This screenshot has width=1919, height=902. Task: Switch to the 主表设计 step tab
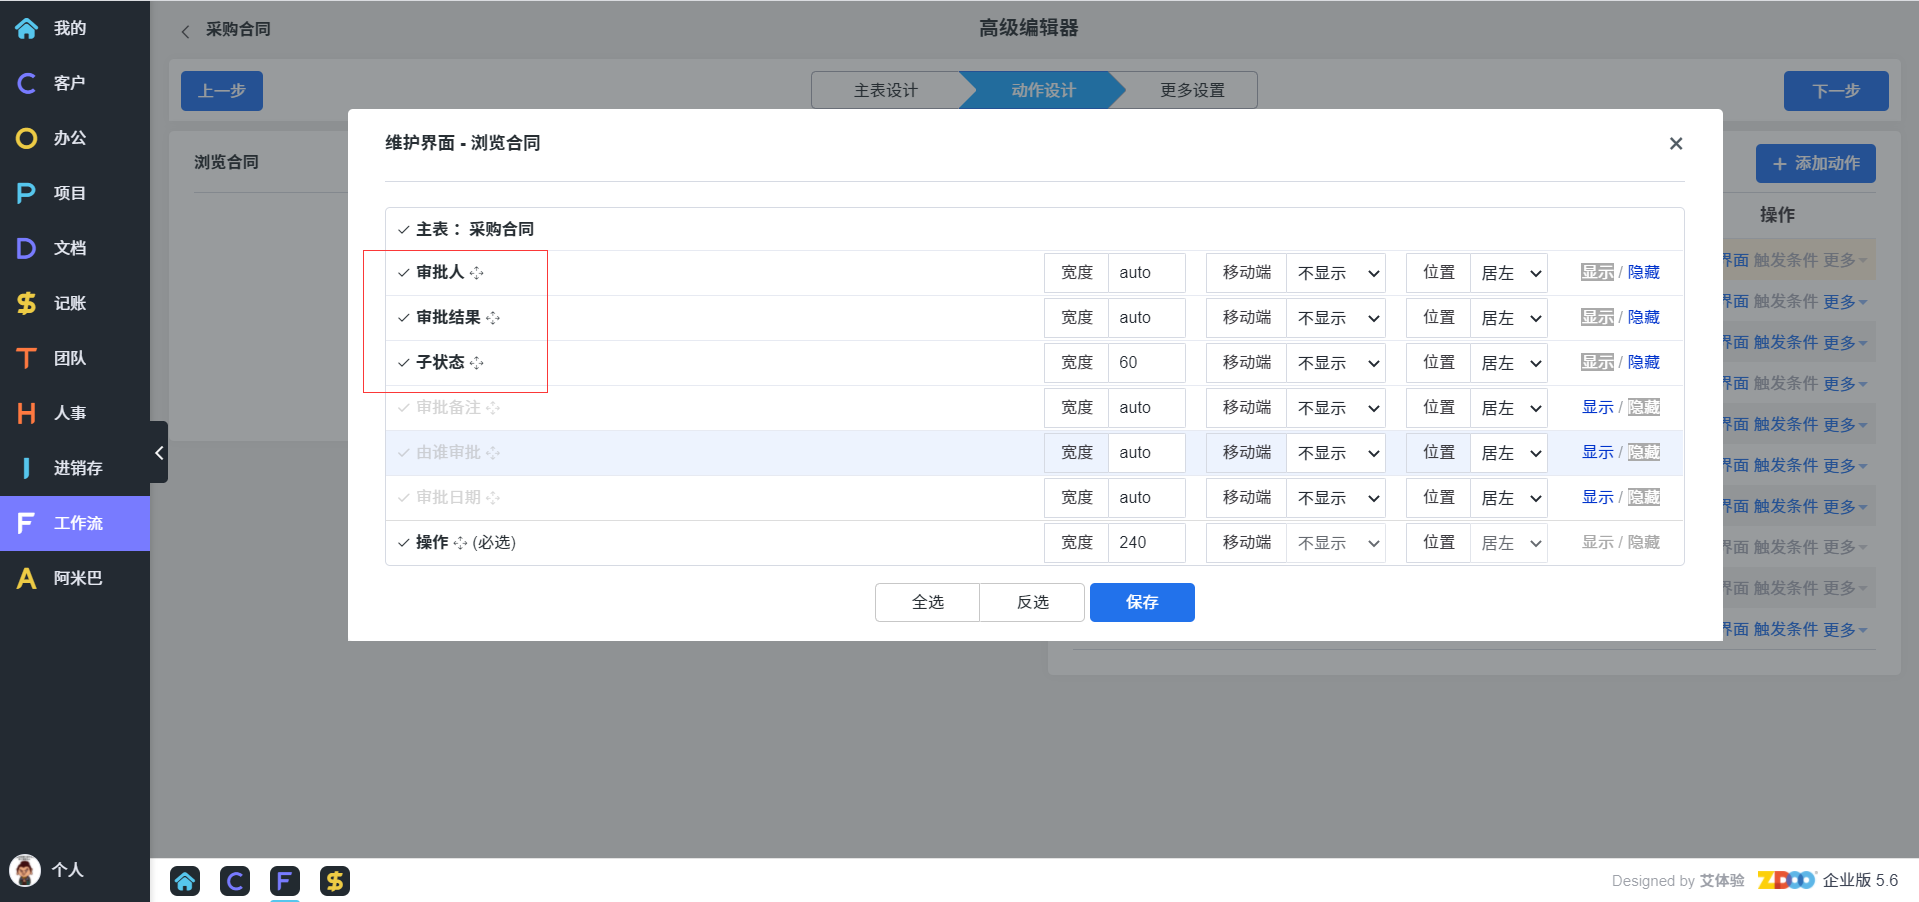coord(885,90)
